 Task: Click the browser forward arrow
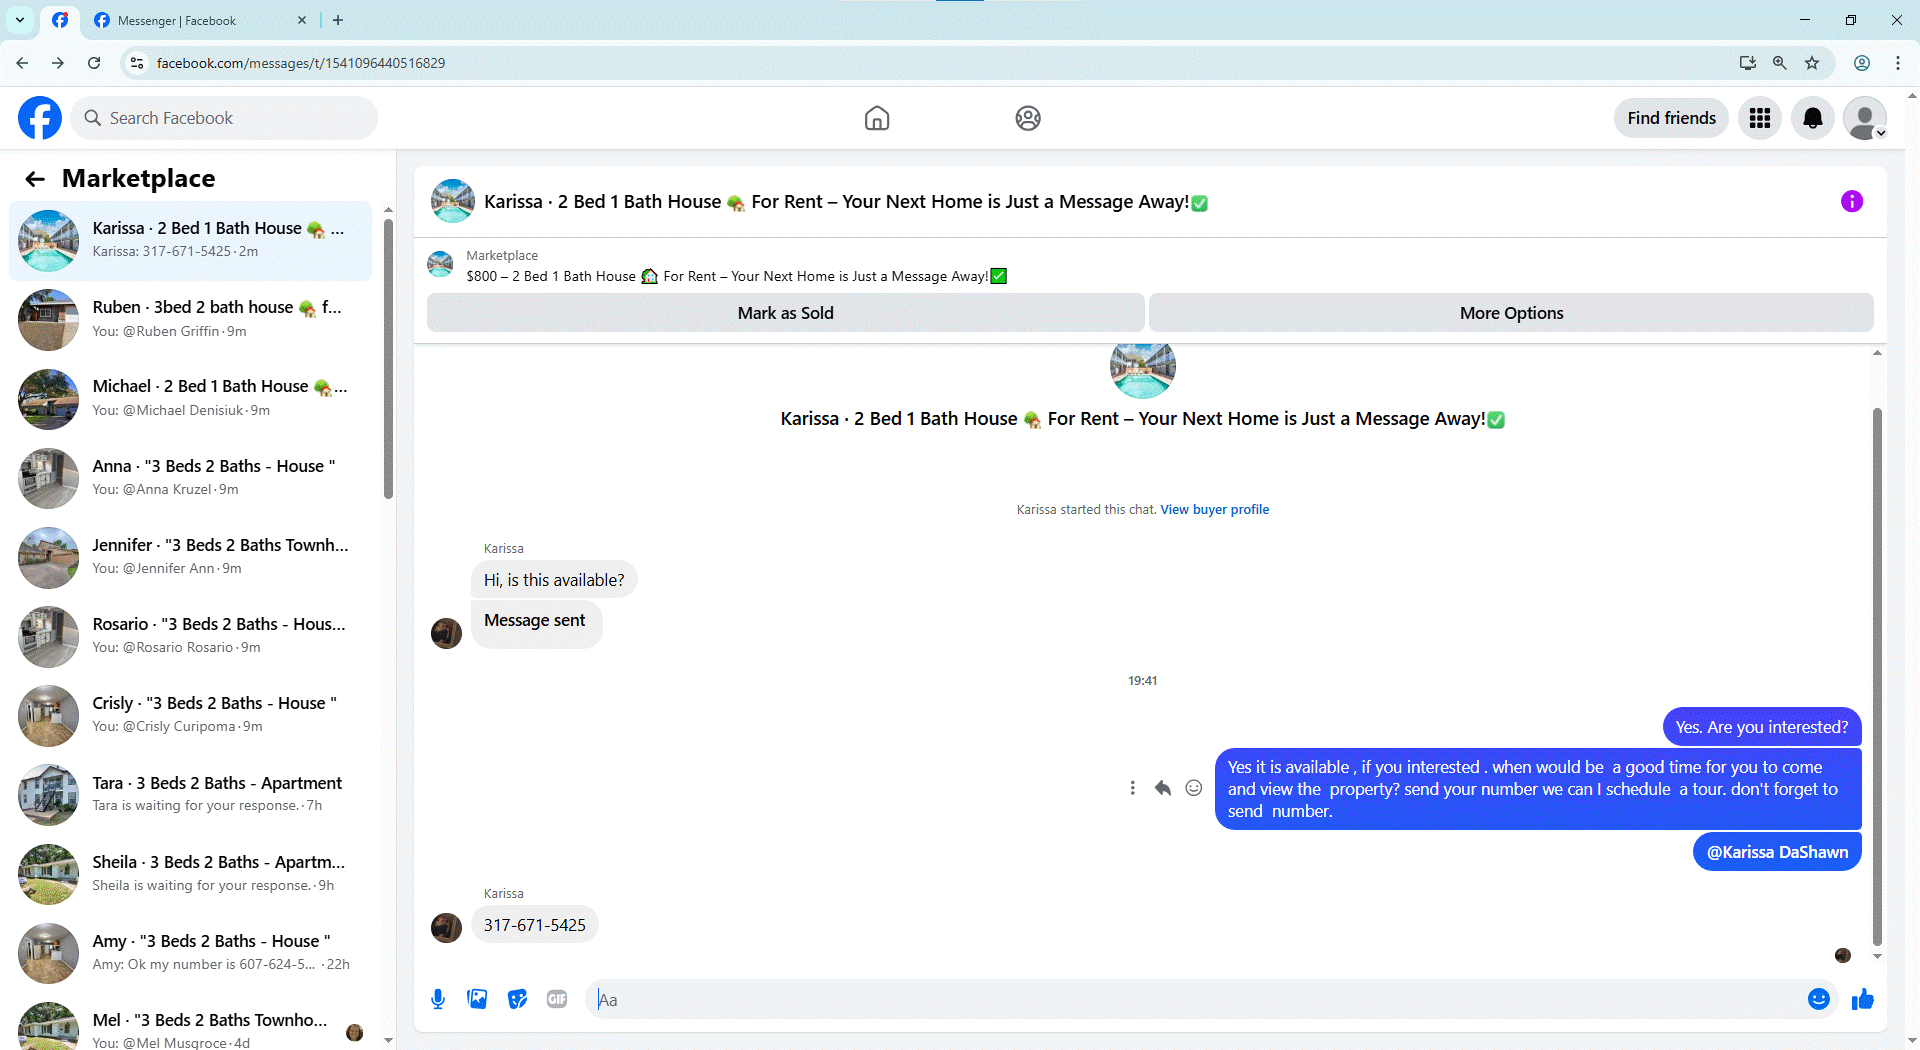pos(58,63)
